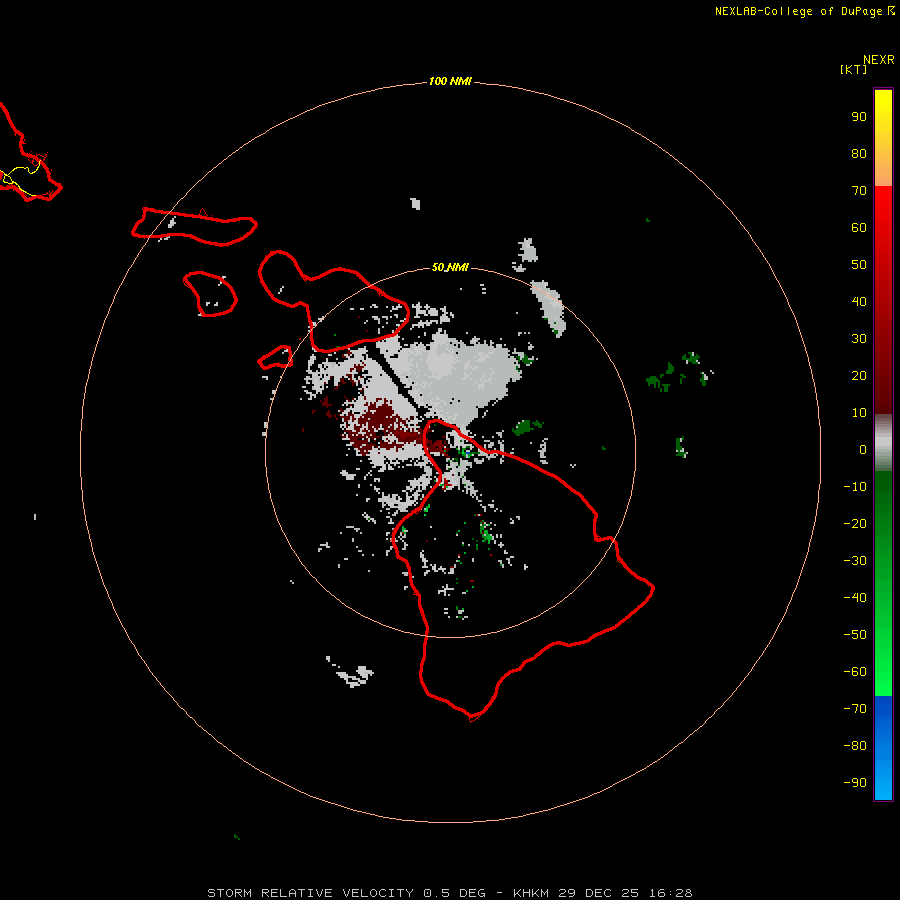This screenshot has width=900, height=900.
Task: Click the 60 value on velocity scale
Action: point(859,227)
